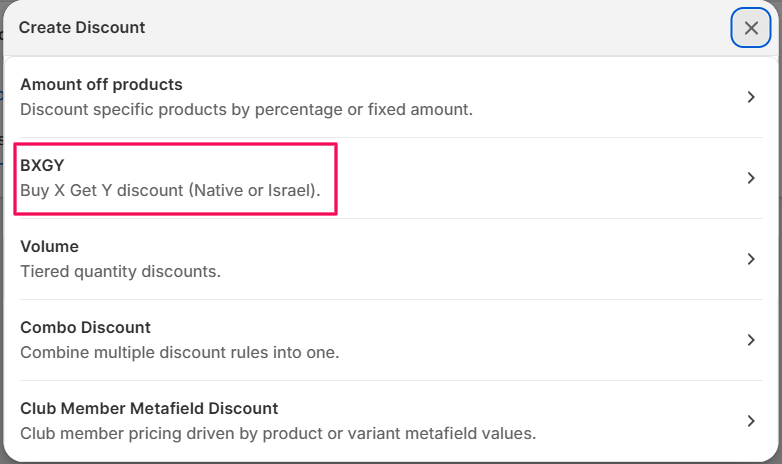Click the arrow icon in BXGY row
The height and width of the screenshot is (464, 782).
[x=752, y=178]
